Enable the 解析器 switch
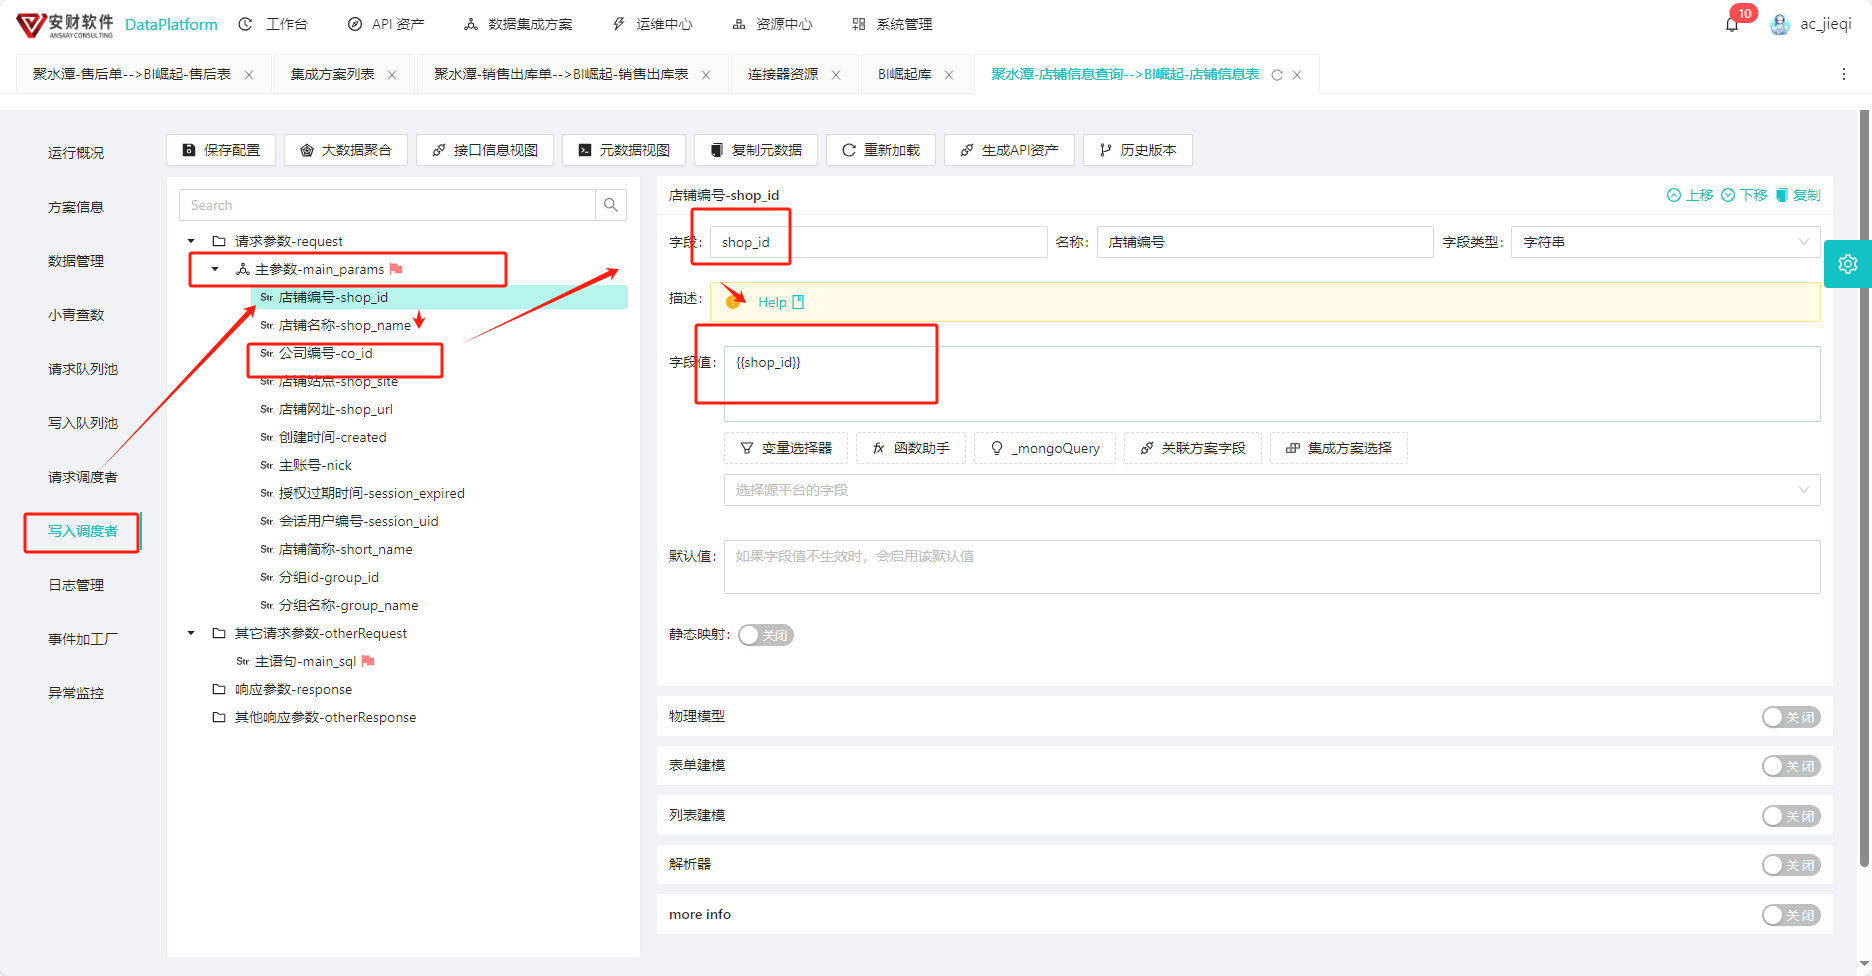Image resolution: width=1872 pixels, height=976 pixels. point(1791,865)
